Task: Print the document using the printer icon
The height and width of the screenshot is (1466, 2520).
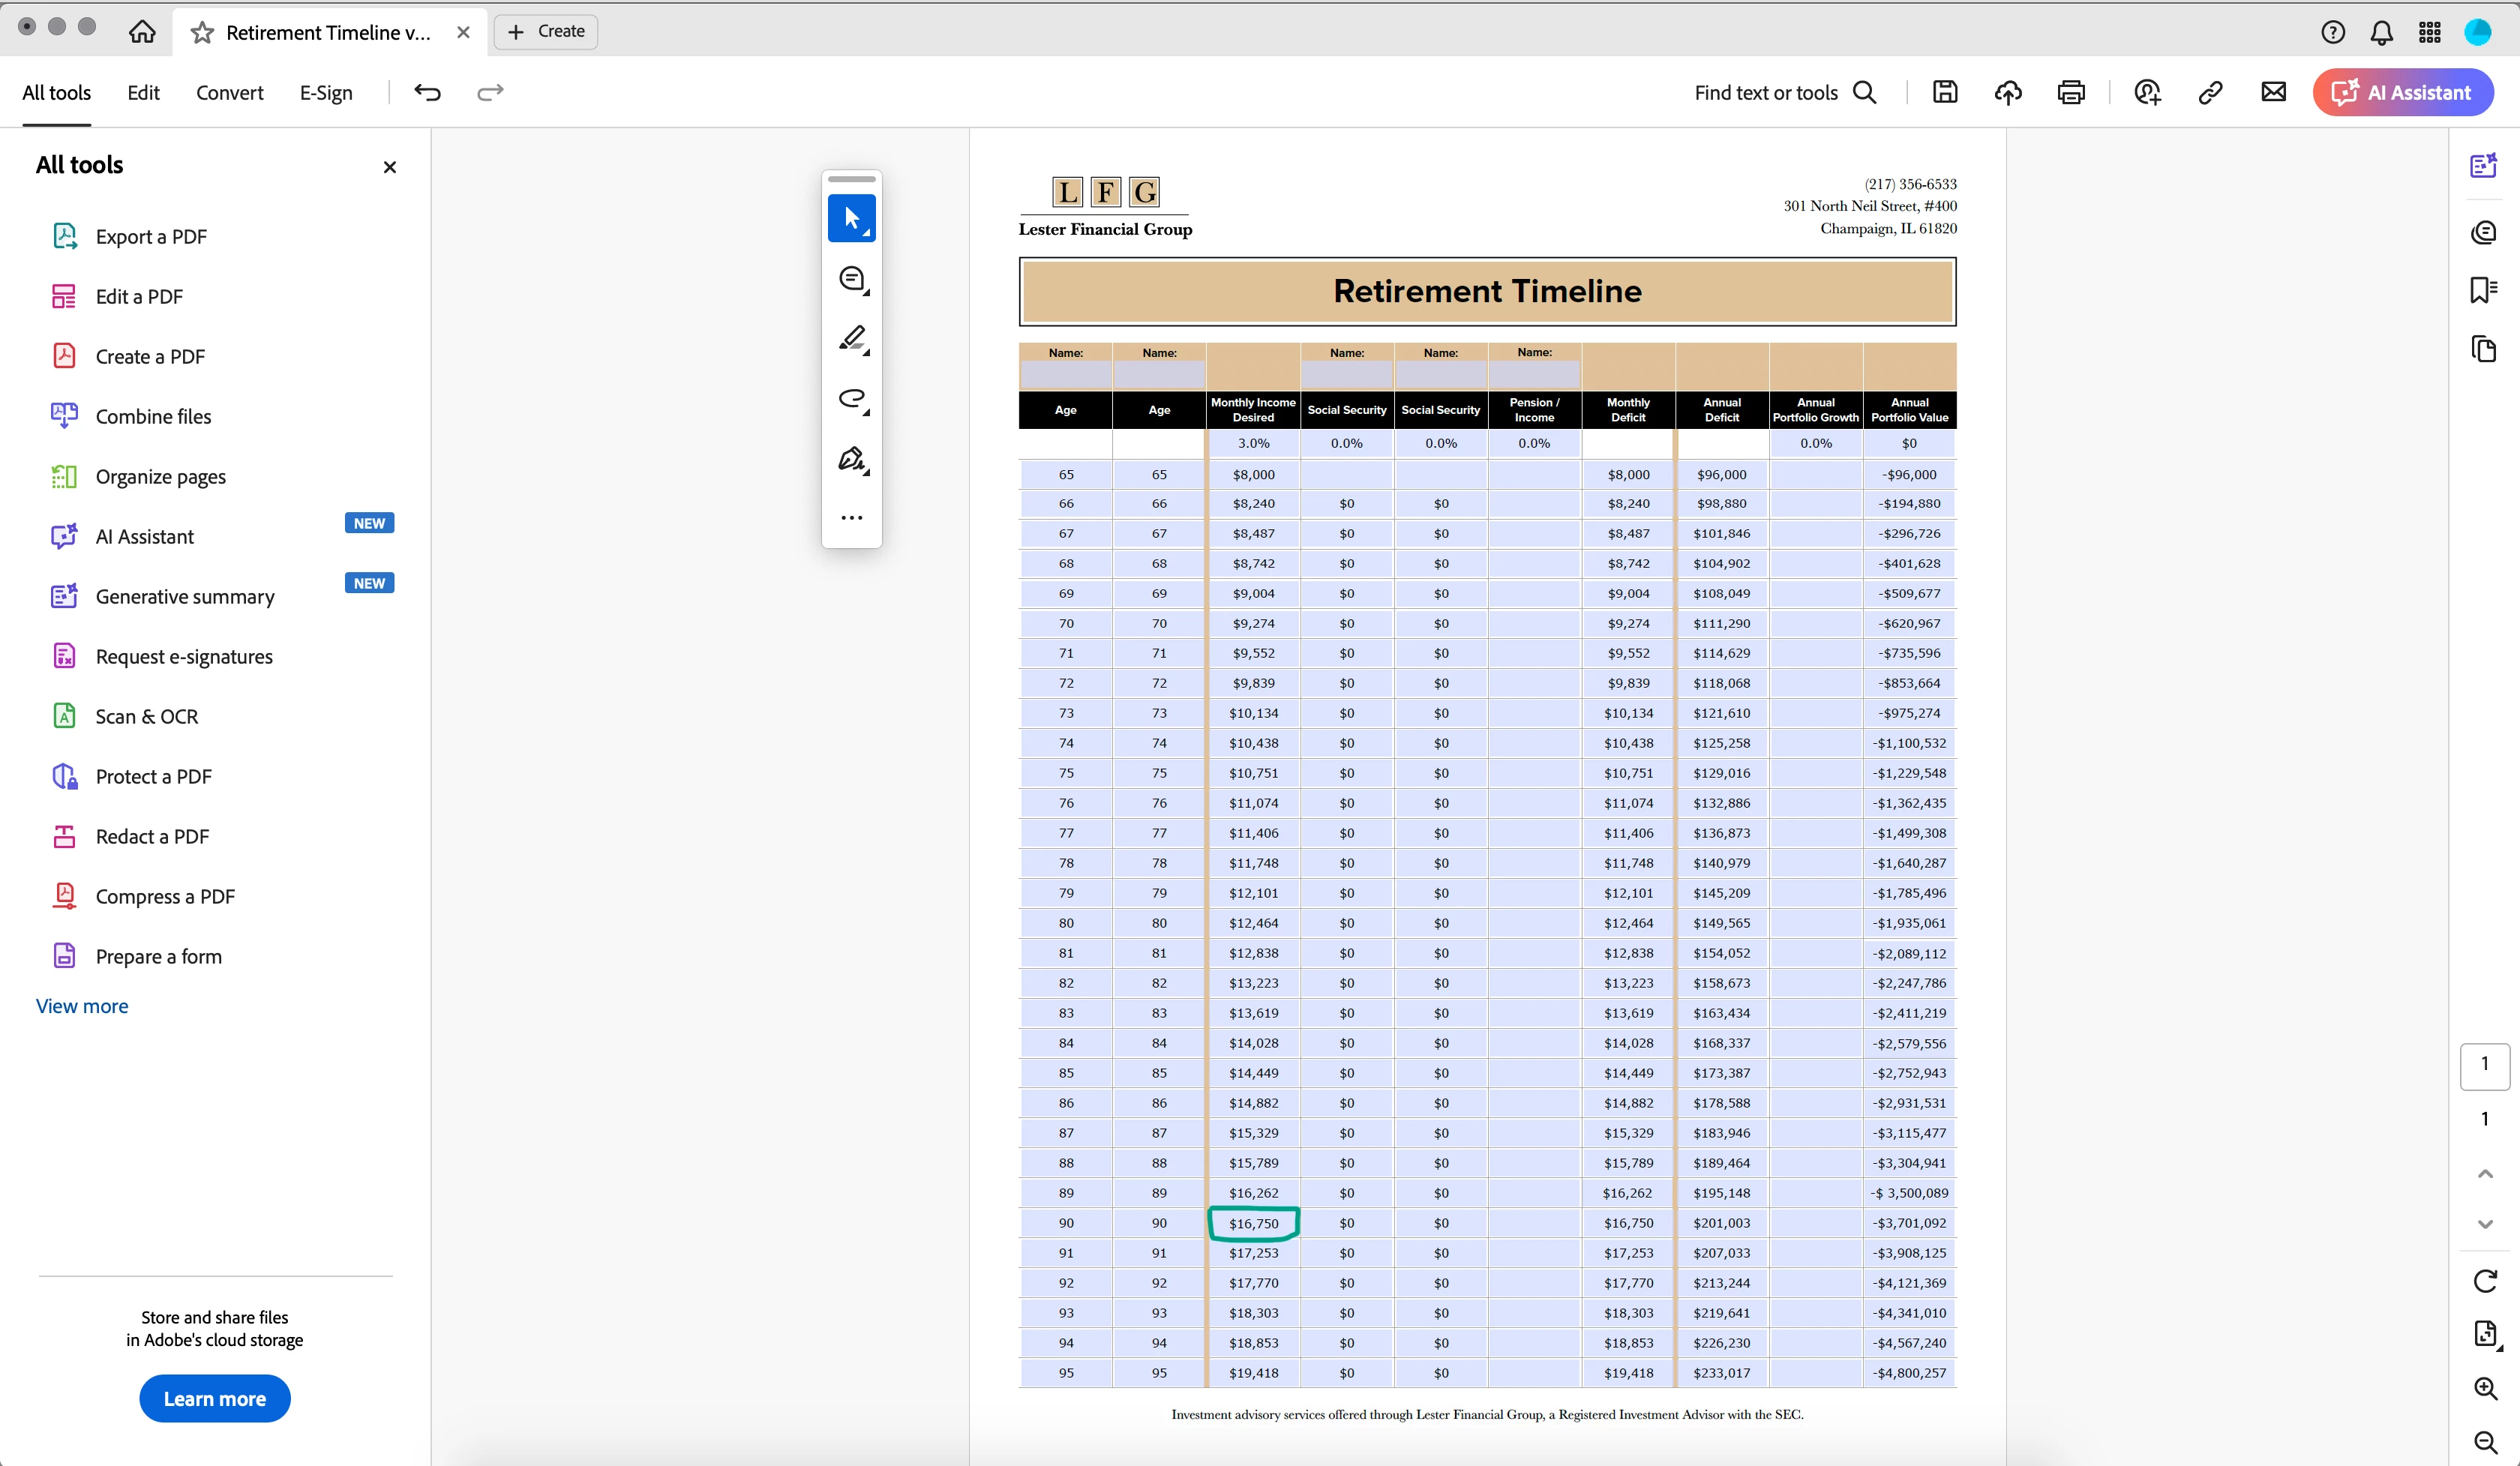Action: coord(2070,92)
